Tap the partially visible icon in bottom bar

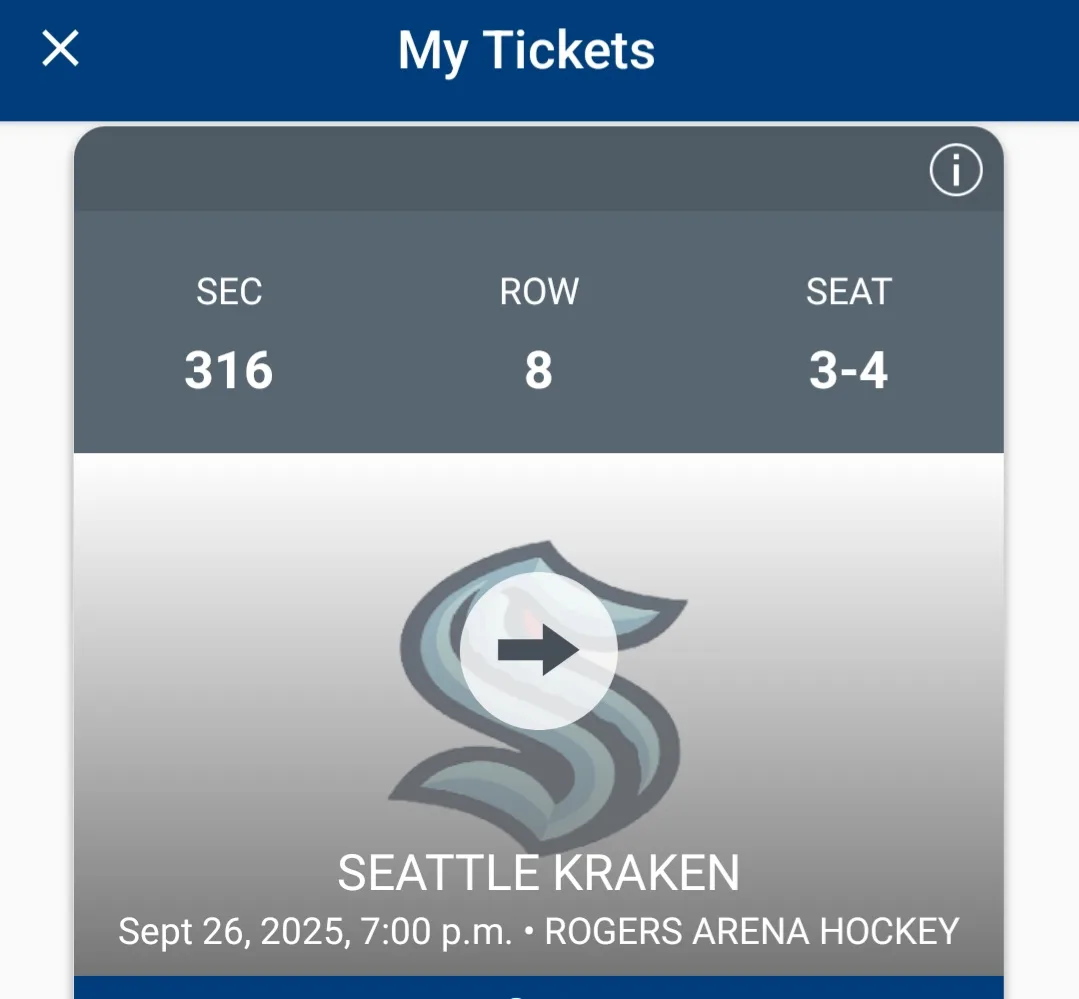click(516, 994)
